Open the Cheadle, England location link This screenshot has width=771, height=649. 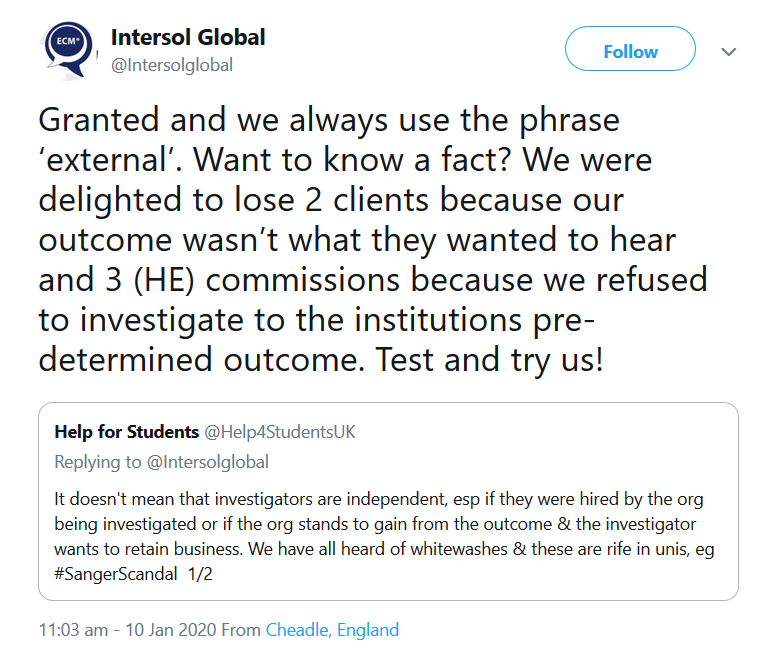[x=332, y=630]
